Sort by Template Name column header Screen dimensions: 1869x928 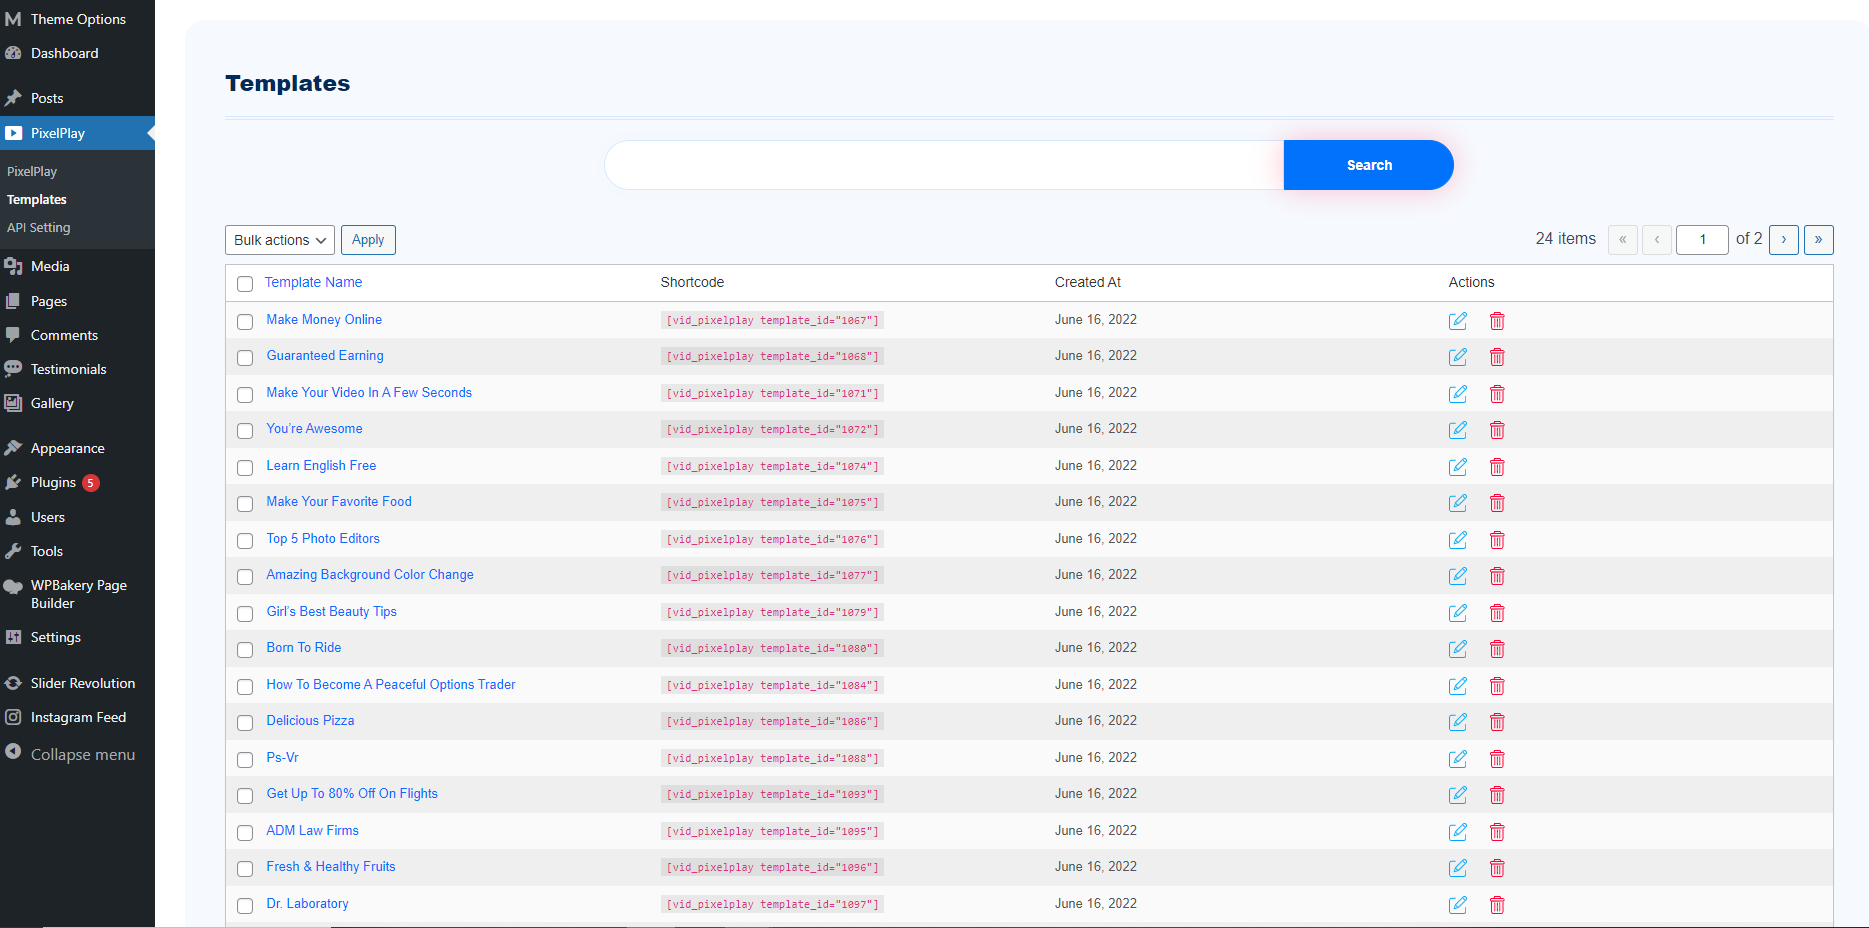(x=313, y=283)
